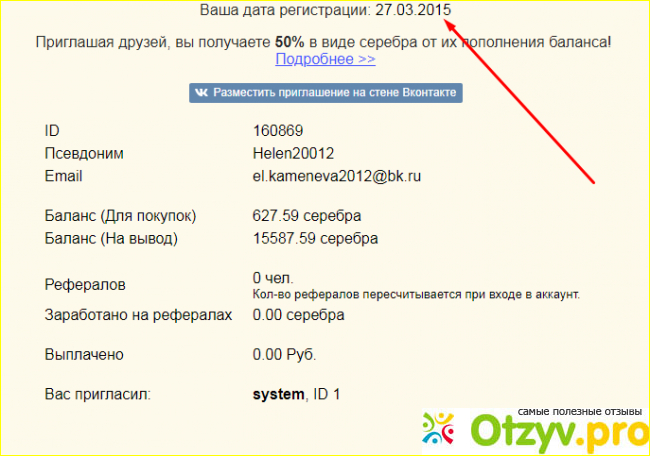650x456 pixels.
Task: Click the inviter name "system"
Action: tap(278, 395)
